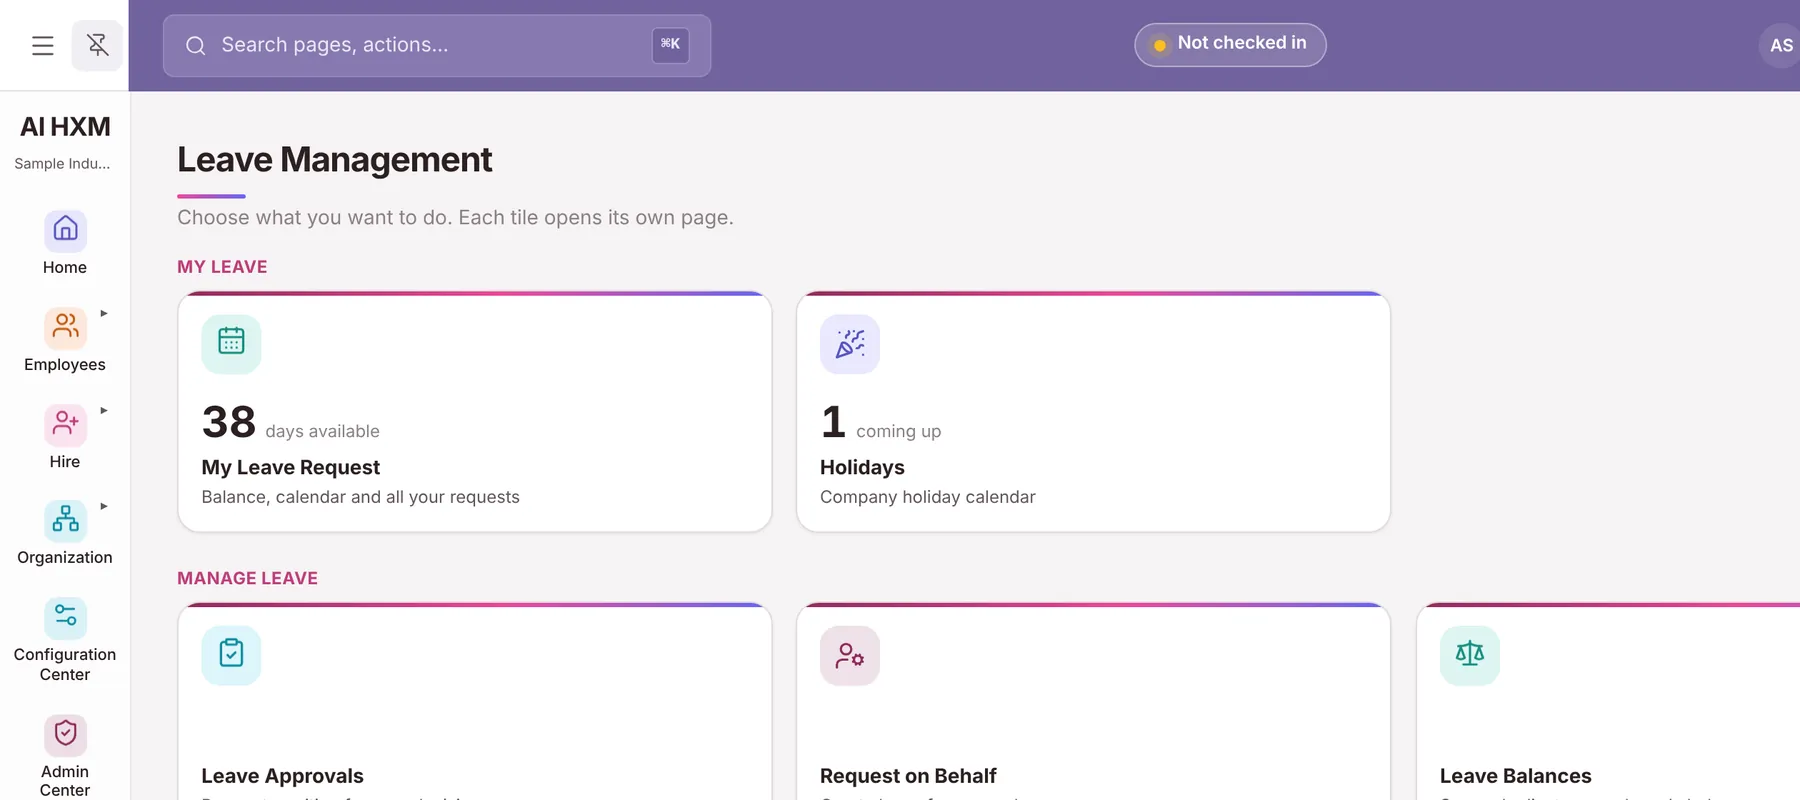The height and width of the screenshot is (800, 1800).
Task: Open the Leave Approvals tile title
Action: click(x=282, y=776)
